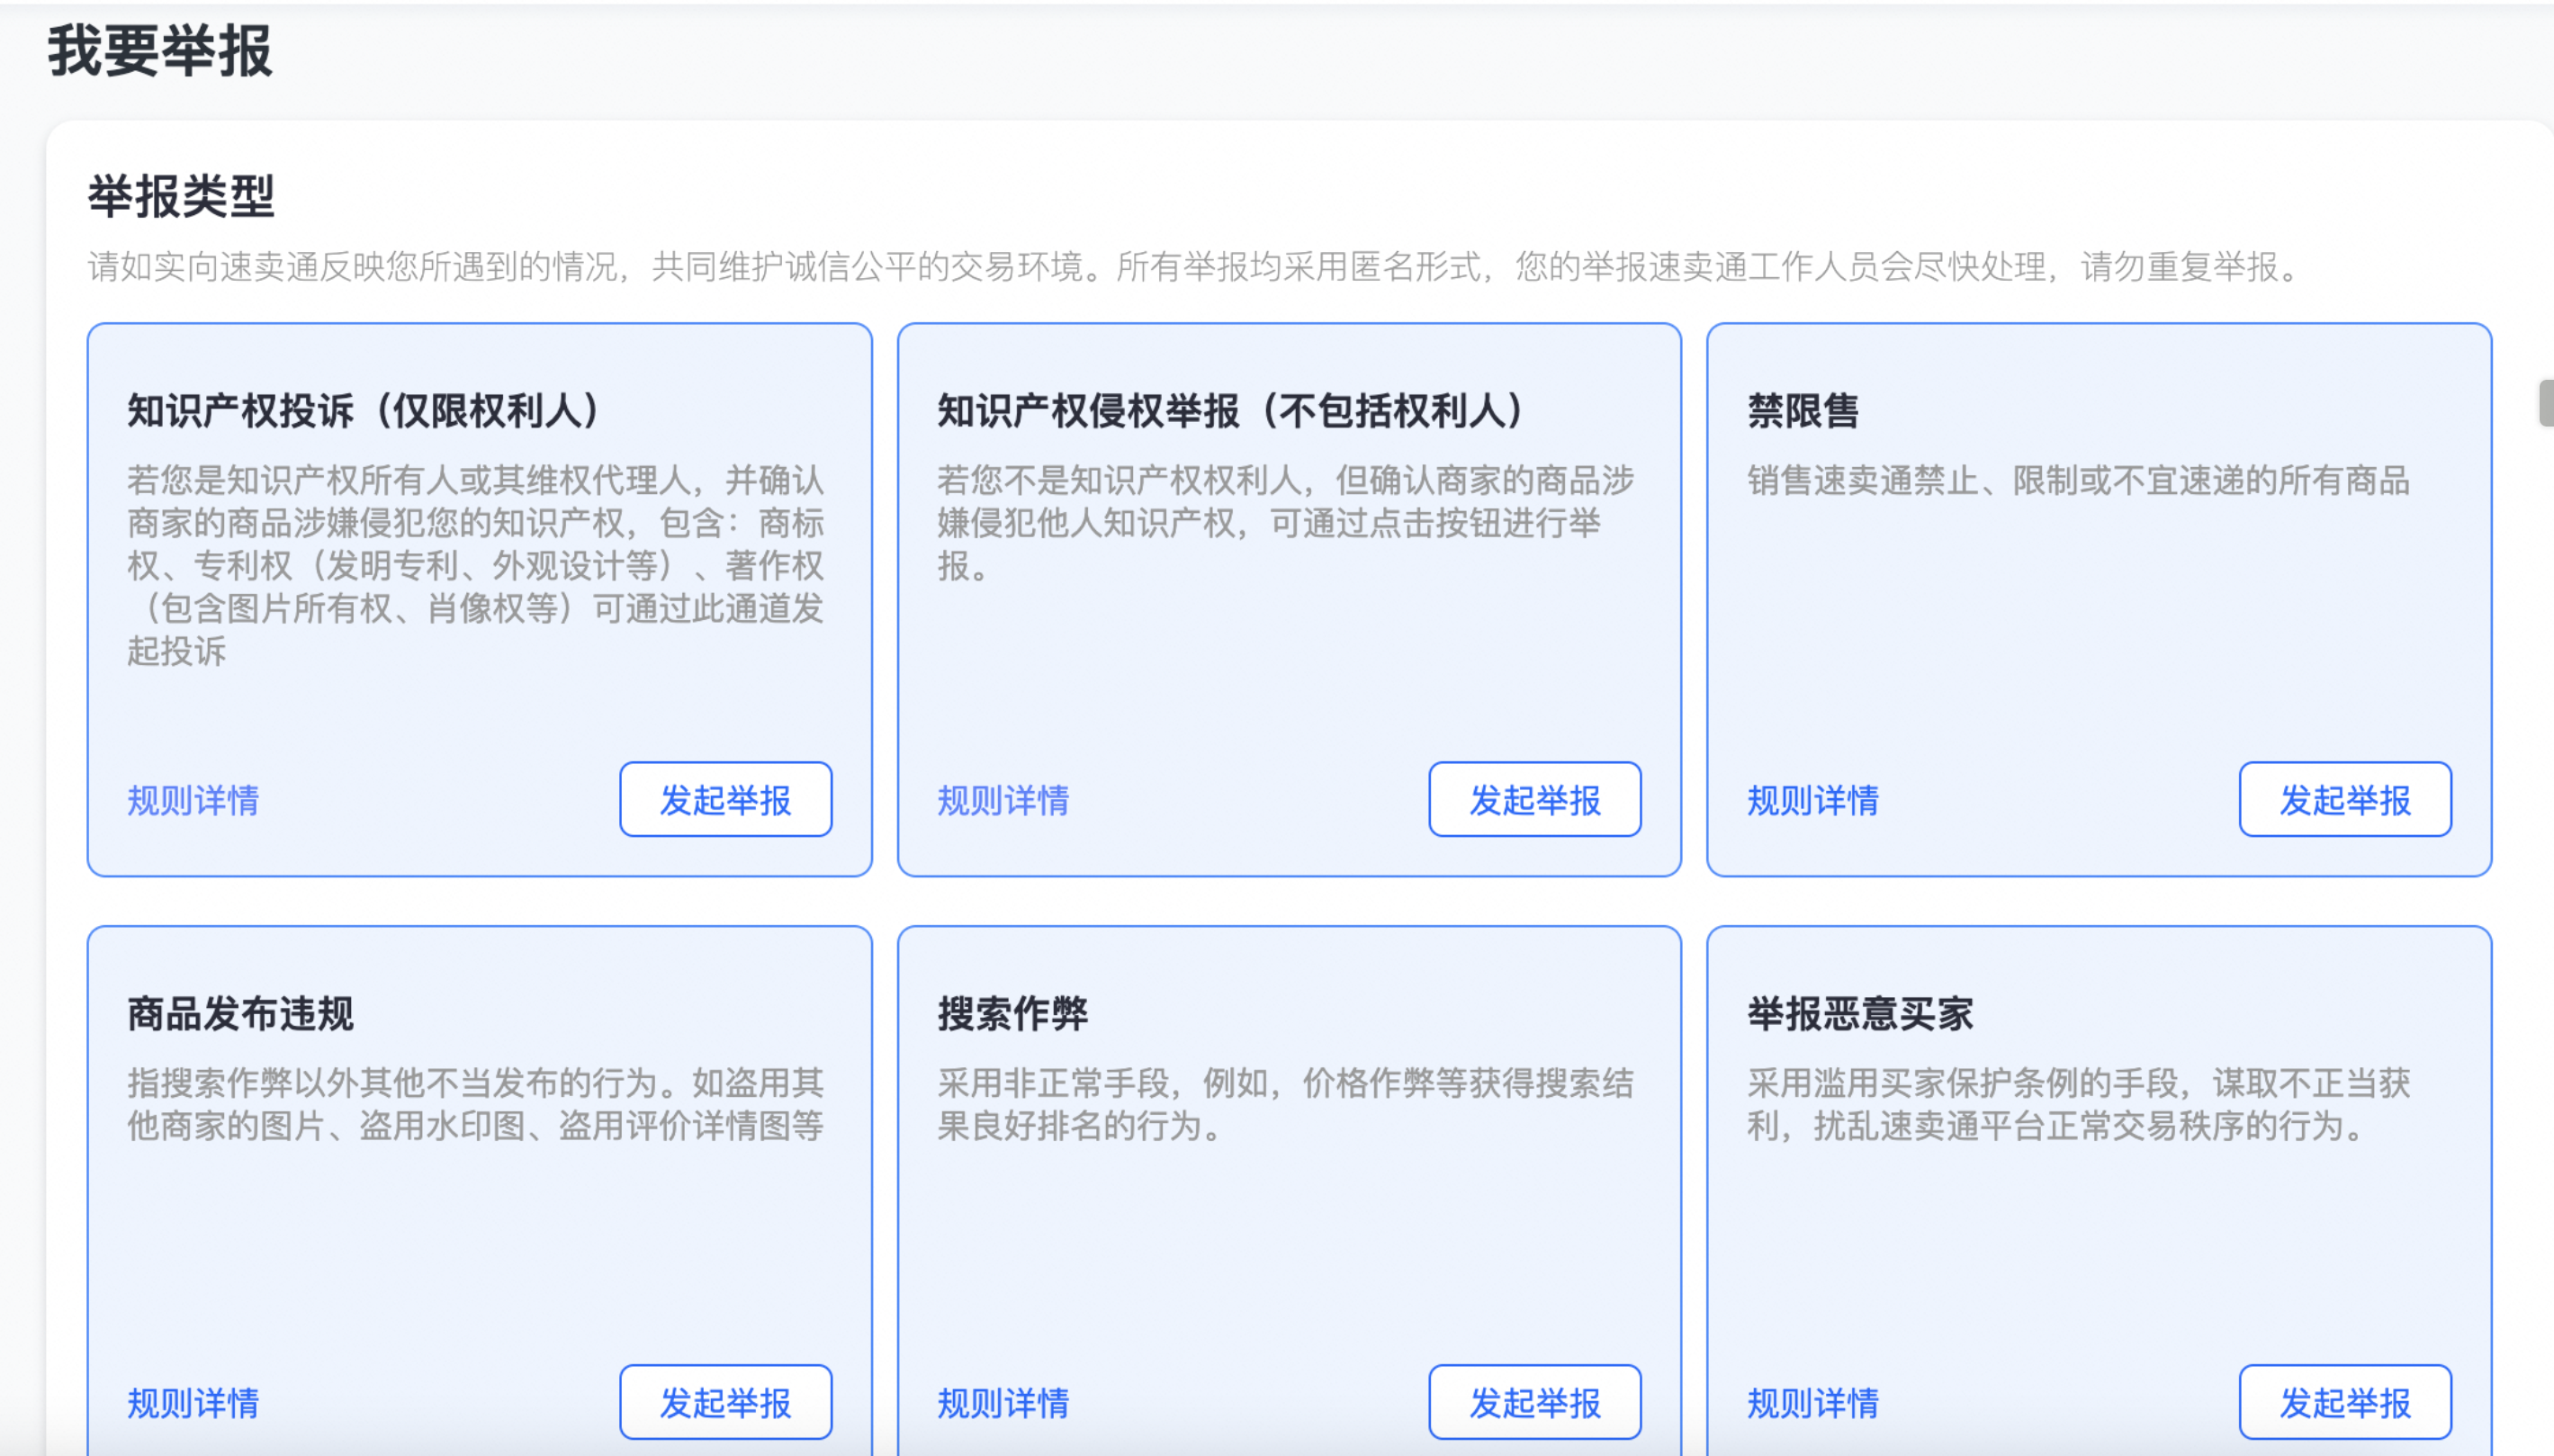Click description starting 若您是知识产权所有人
Image resolution: width=2554 pixels, height=1456 pixels.
tap(476, 566)
